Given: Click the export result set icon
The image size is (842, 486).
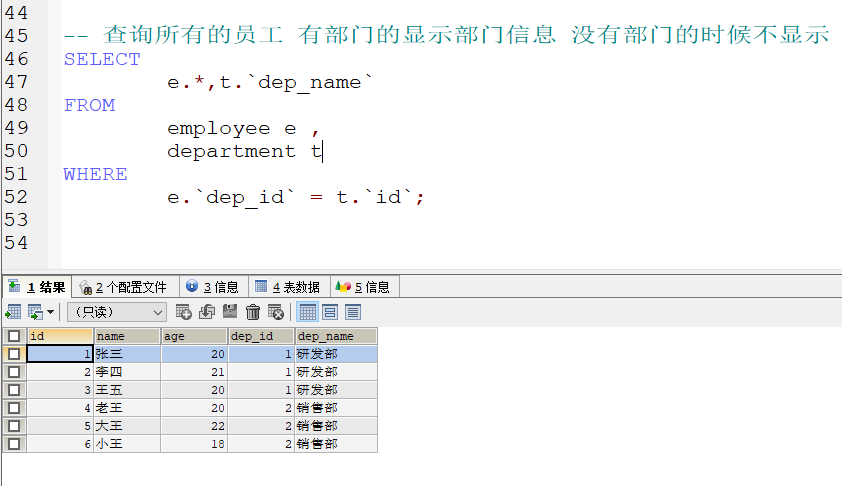Looking at the screenshot, I should click(13, 312).
